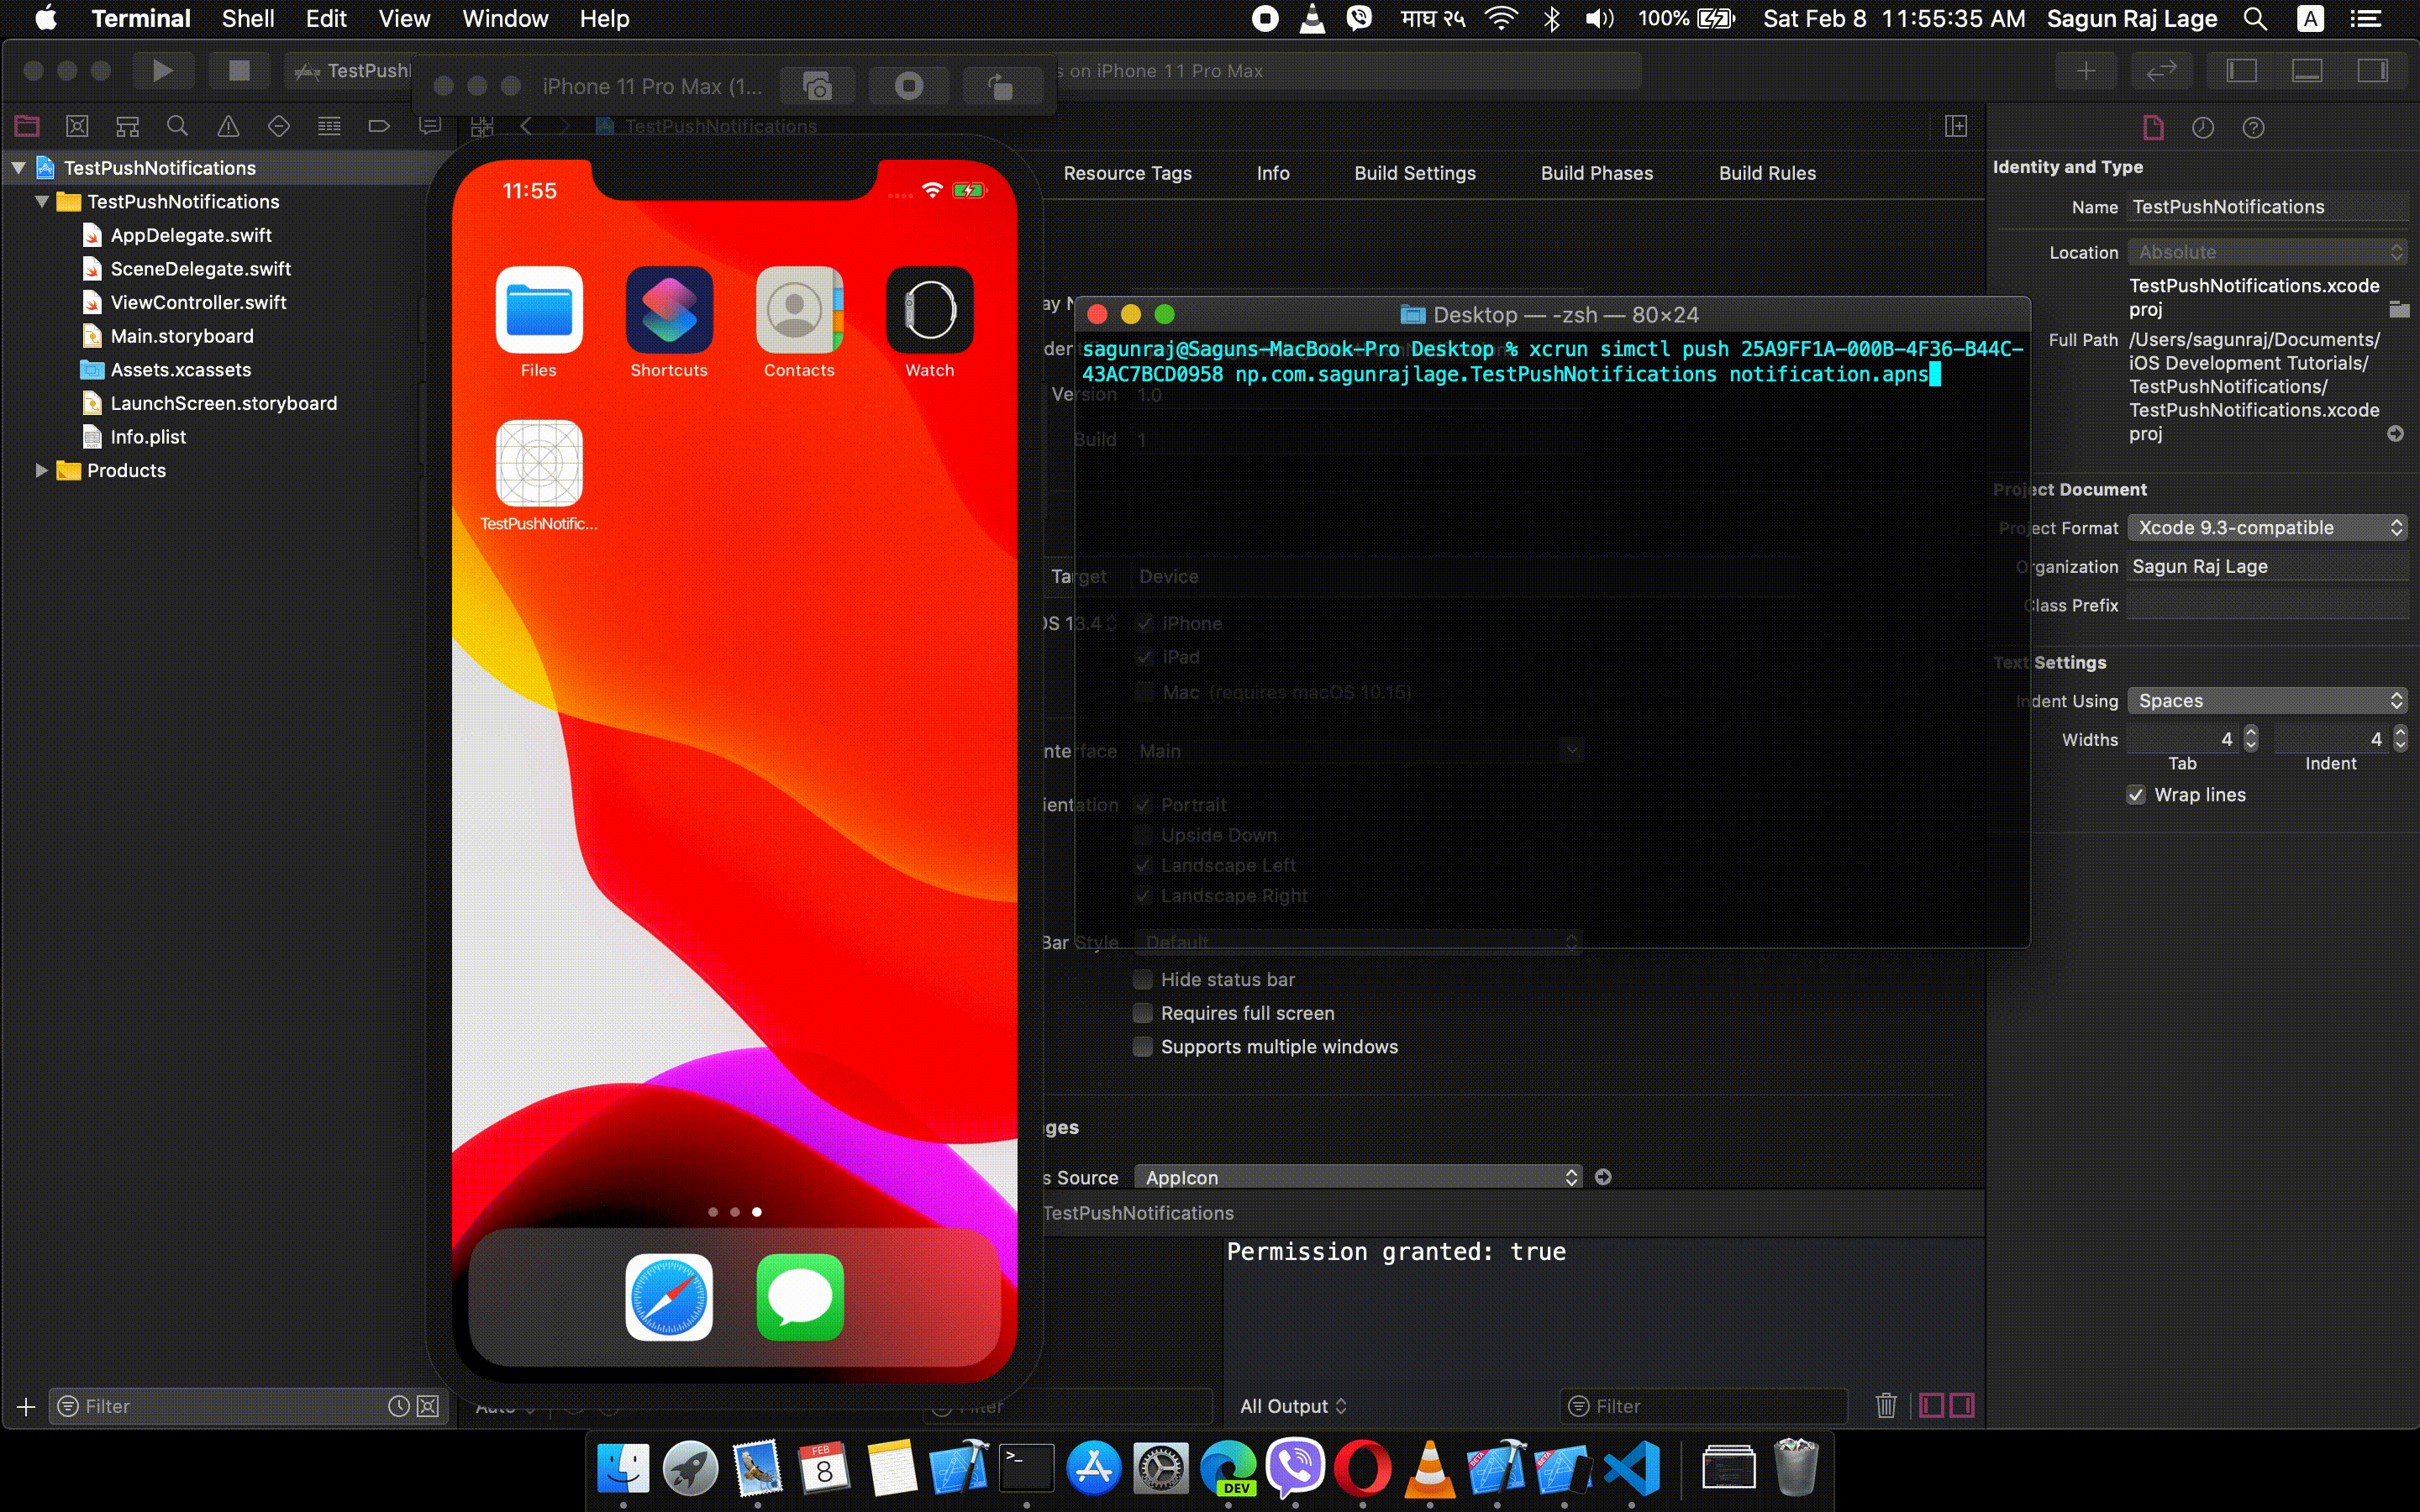Open the Issue navigator warning icon

pyautogui.click(x=228, y=126)
